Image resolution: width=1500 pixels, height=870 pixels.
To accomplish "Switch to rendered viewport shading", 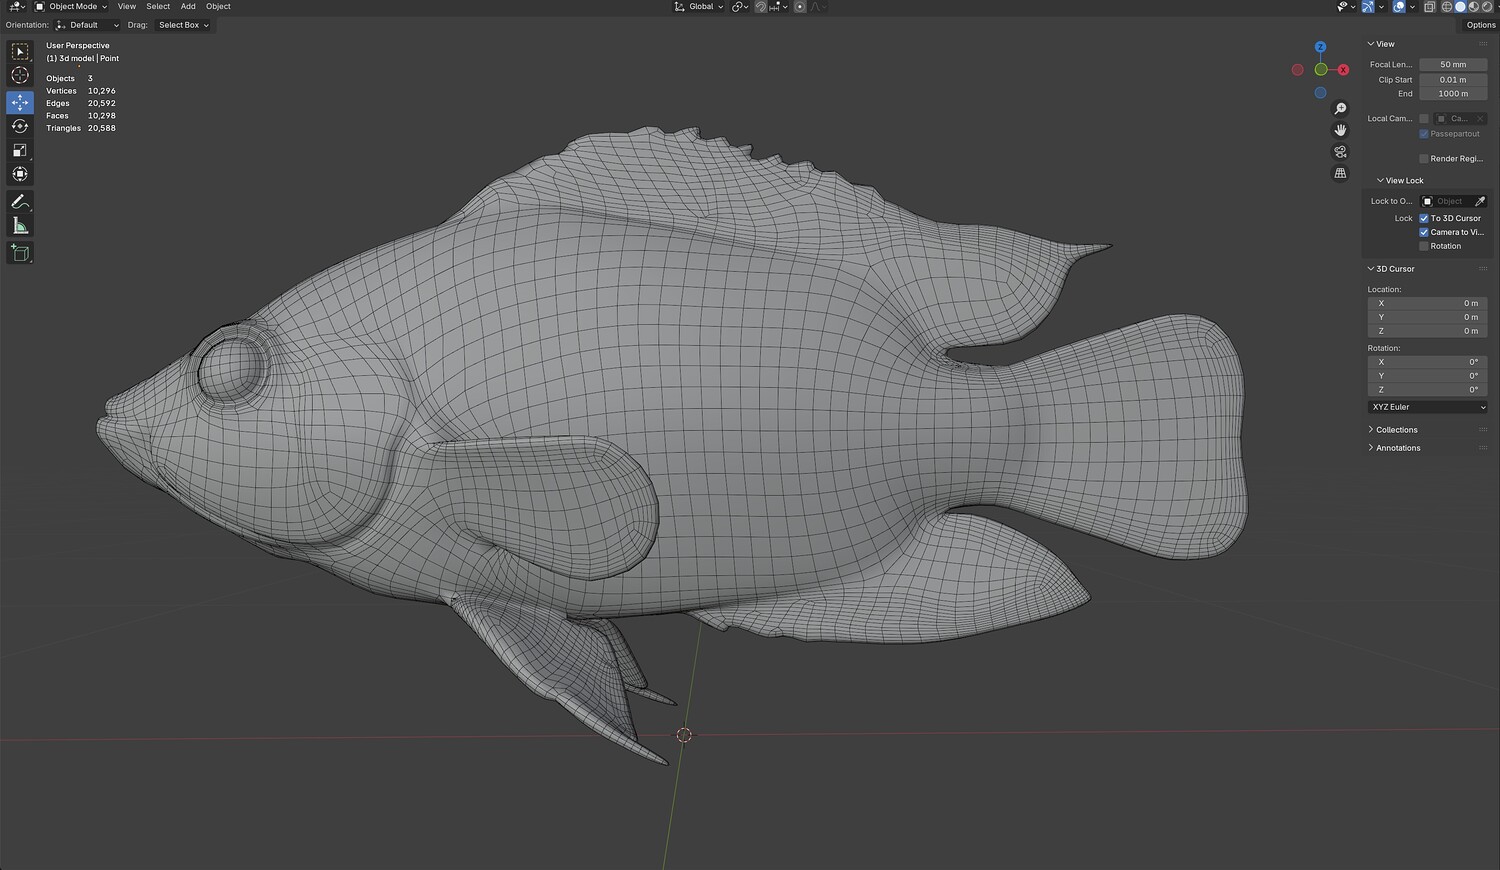I will pyautogui.click(x=1486, y=7).
